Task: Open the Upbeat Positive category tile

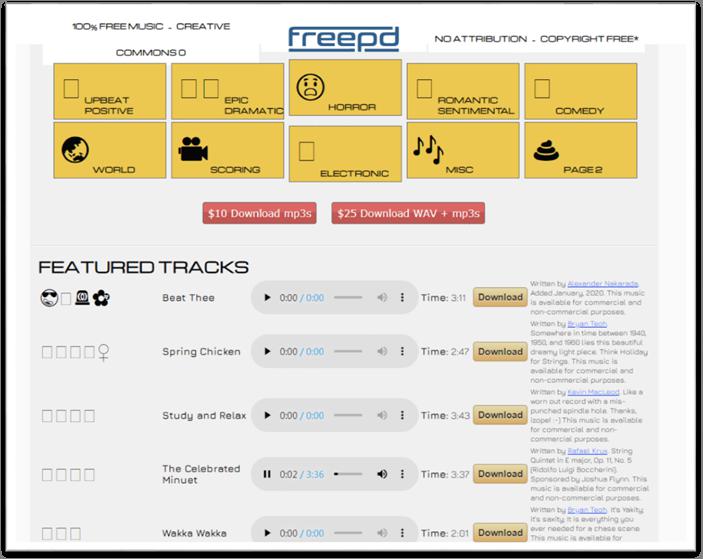Action: click(x=110, y=91)
